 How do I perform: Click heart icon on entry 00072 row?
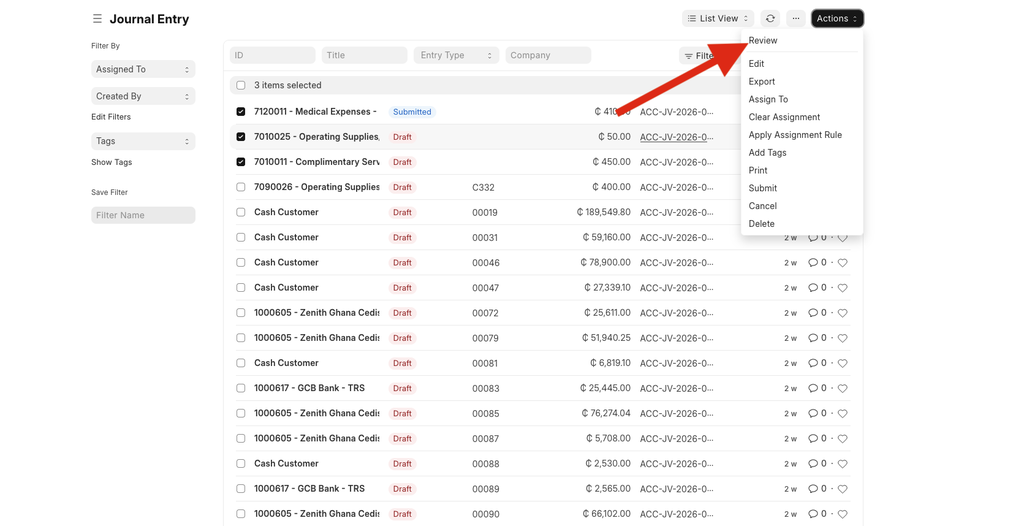(843, 313)
